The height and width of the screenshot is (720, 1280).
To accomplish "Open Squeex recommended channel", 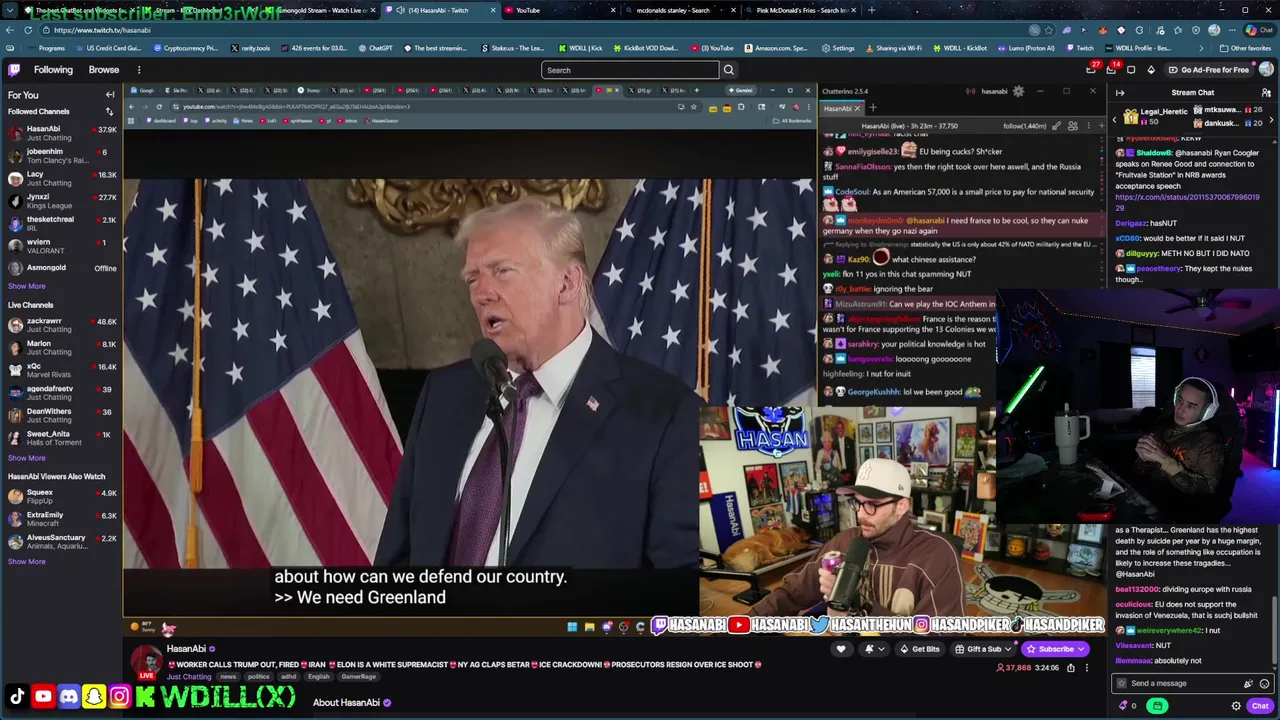I will [x=60, y=496].
